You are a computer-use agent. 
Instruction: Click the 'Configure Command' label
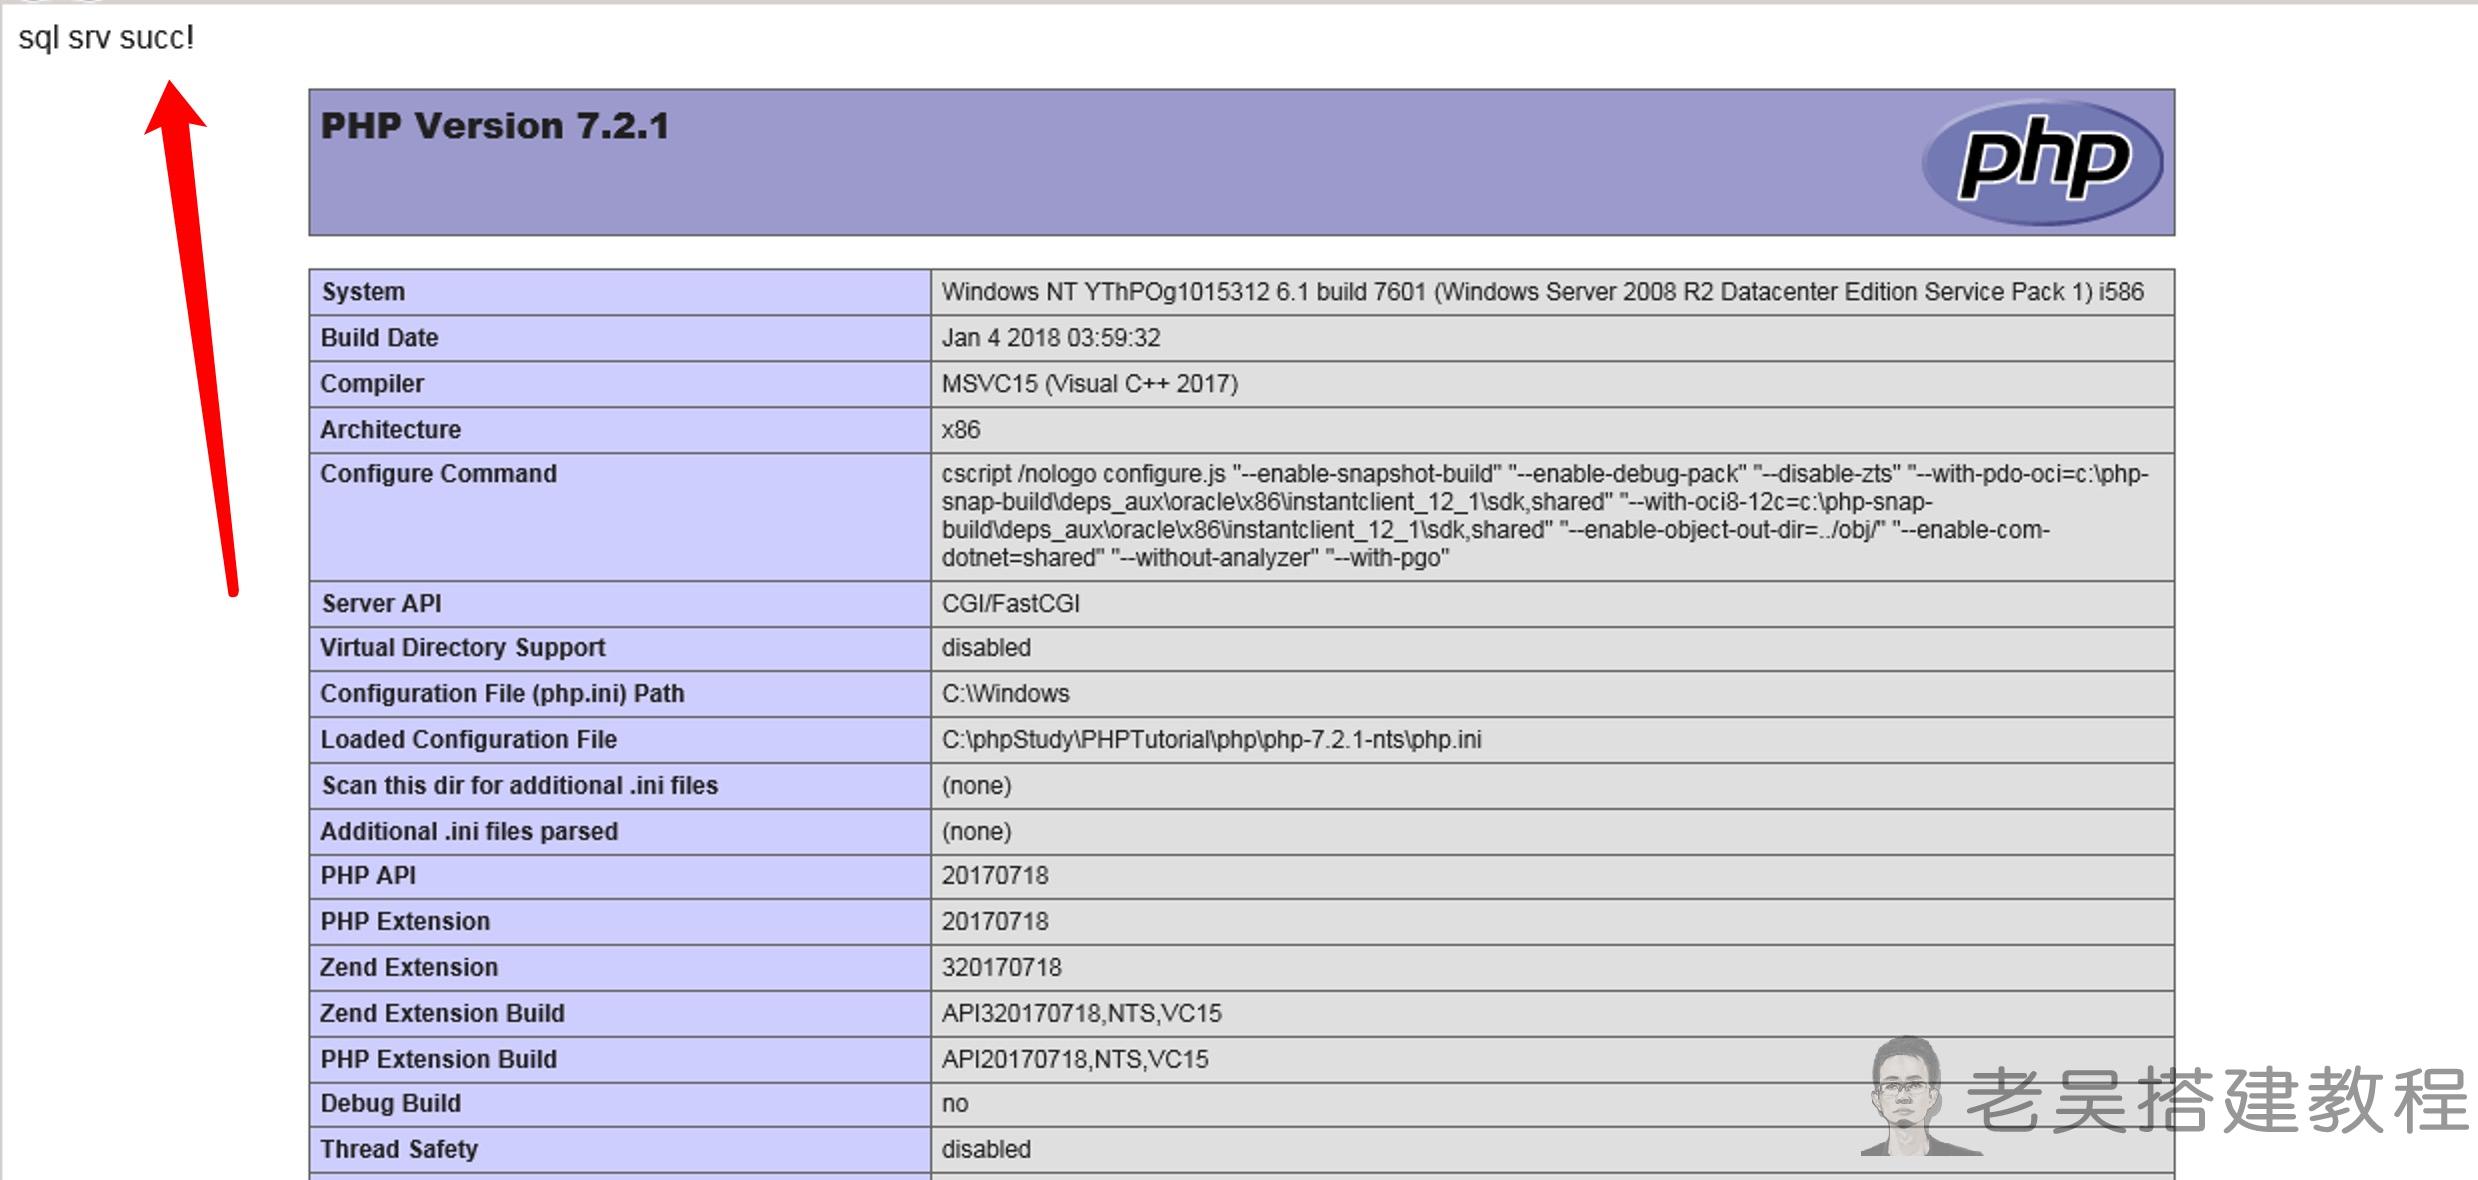pyautogui.click(x=438, y=474)
